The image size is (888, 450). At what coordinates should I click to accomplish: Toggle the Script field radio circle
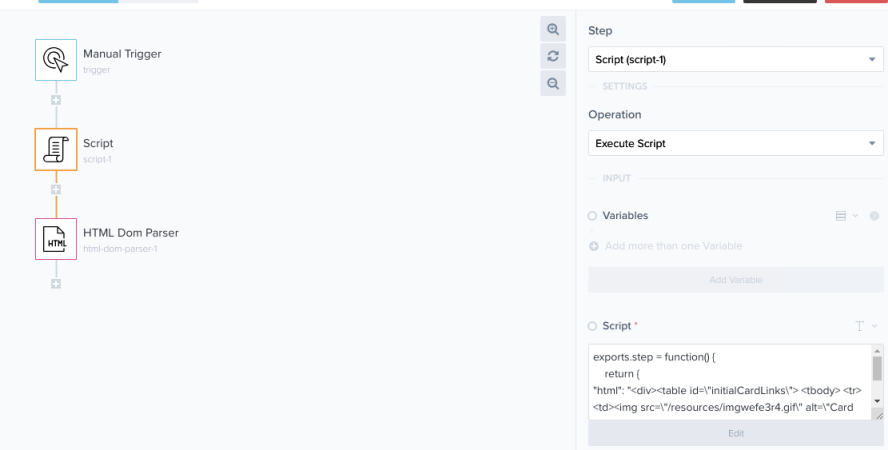[x=593, y=326]
